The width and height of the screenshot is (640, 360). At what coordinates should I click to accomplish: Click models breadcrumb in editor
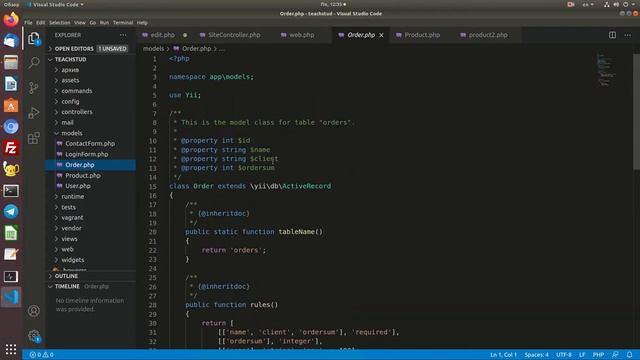[x=153, y=49]
